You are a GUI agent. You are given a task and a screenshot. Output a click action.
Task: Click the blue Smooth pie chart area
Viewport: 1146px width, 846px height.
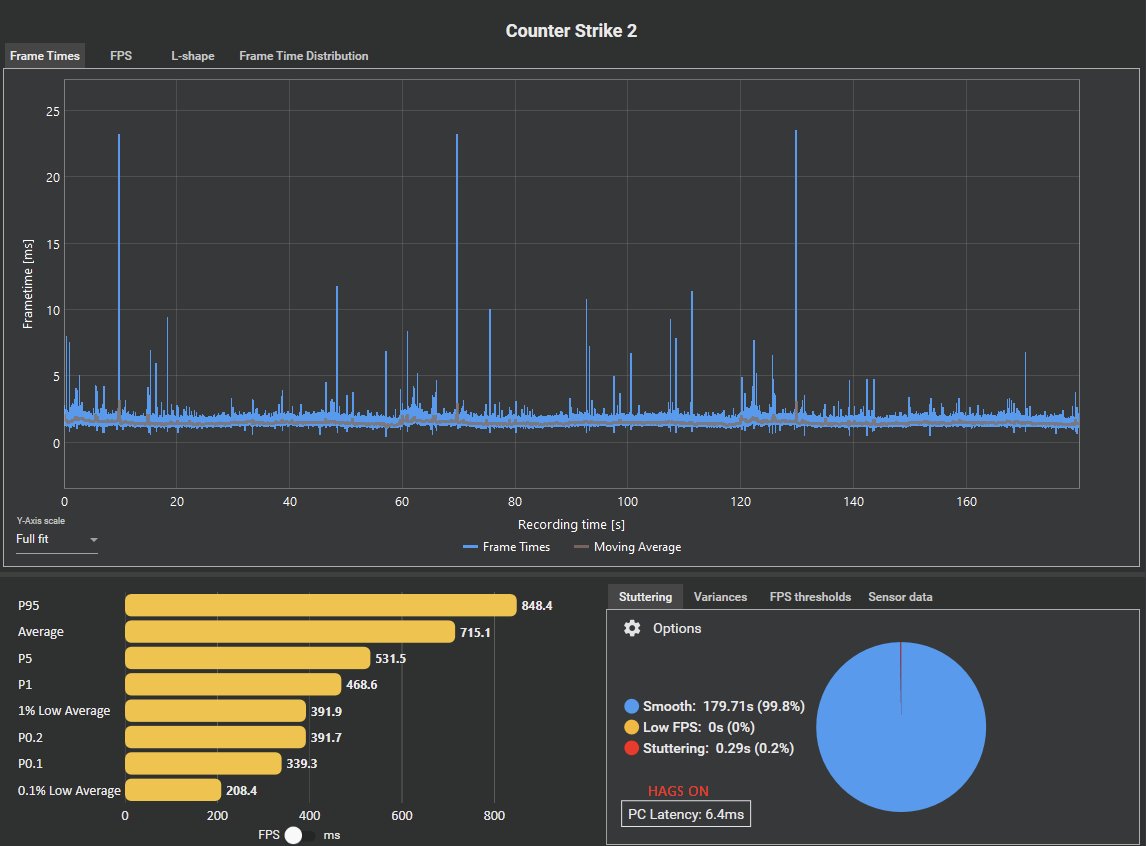900,727
